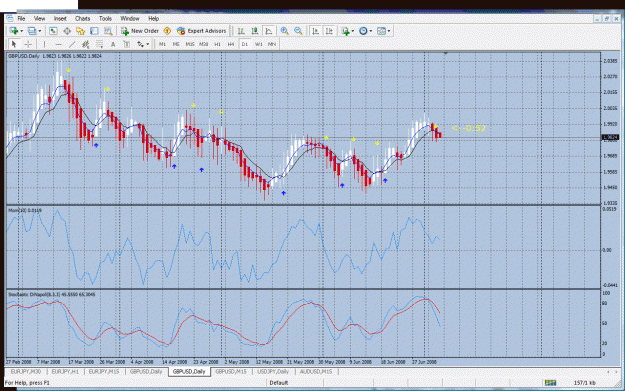Click the New Order button

point(140,31)
